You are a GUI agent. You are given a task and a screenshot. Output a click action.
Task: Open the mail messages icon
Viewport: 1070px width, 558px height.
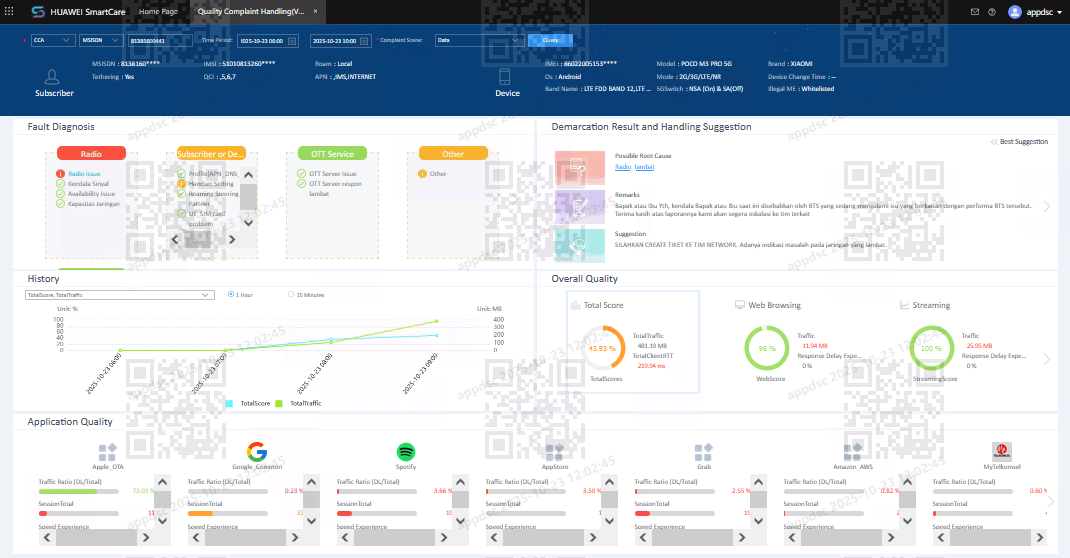974,12
